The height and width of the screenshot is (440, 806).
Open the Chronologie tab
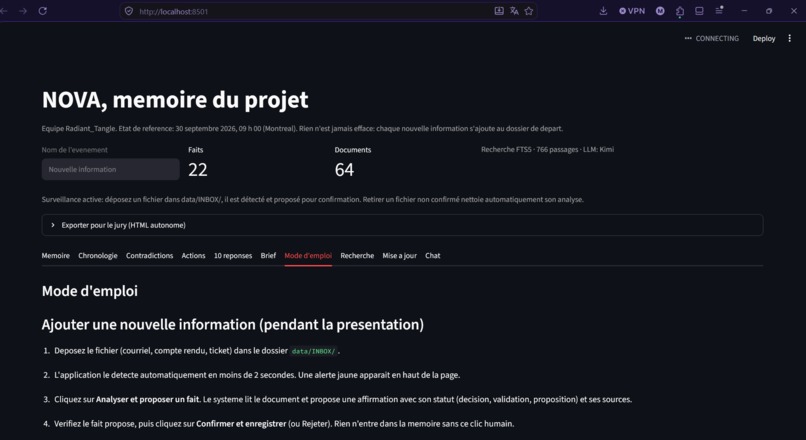pyautogui.click(x=98, y=255)
